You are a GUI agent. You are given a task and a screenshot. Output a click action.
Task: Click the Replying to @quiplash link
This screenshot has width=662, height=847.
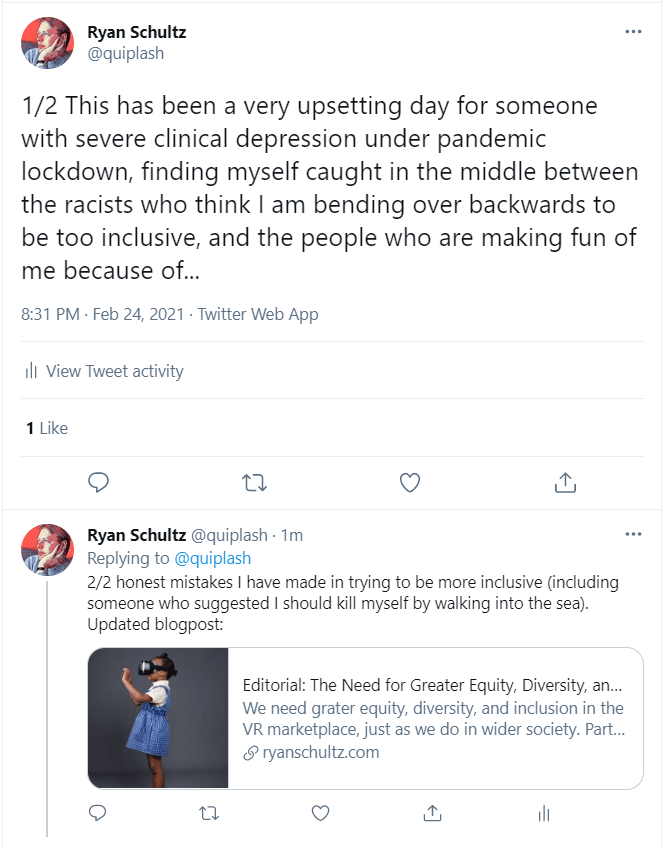[213, 558]
